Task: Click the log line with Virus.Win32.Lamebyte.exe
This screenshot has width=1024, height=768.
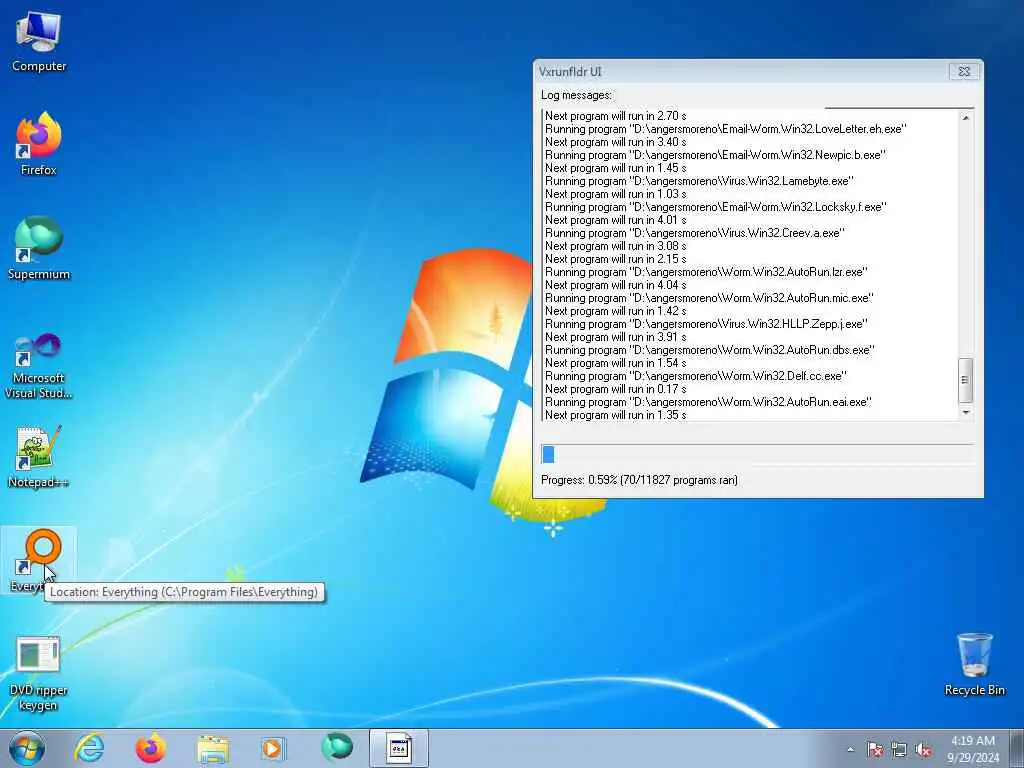Action: point(699,181)
